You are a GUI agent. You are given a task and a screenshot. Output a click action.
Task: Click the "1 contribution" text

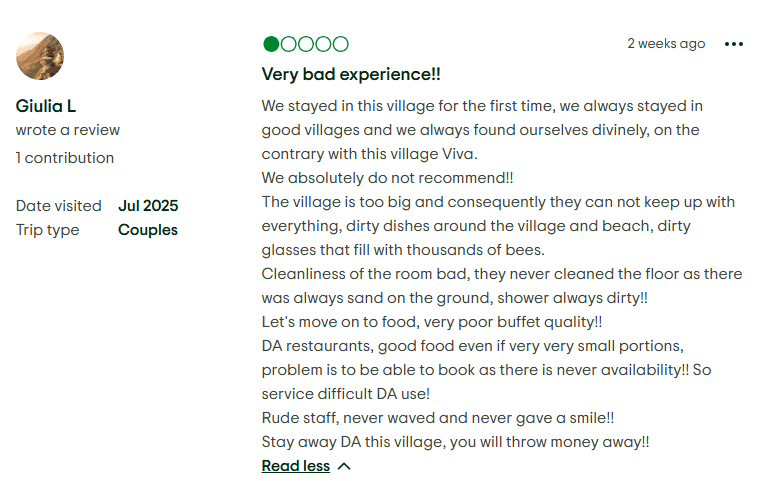[65, 158]
